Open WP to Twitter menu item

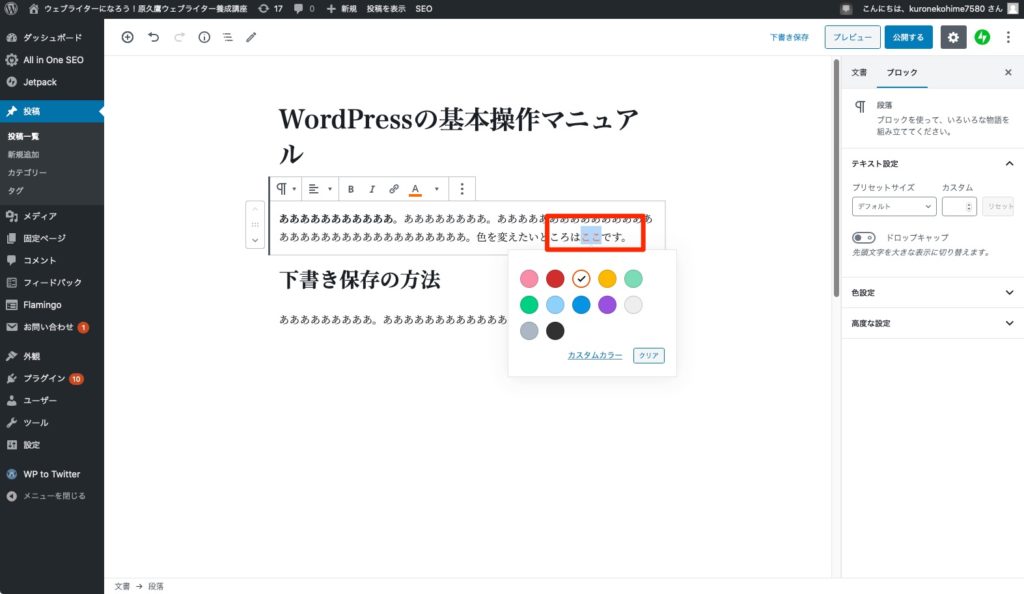[x=52, y=475]
